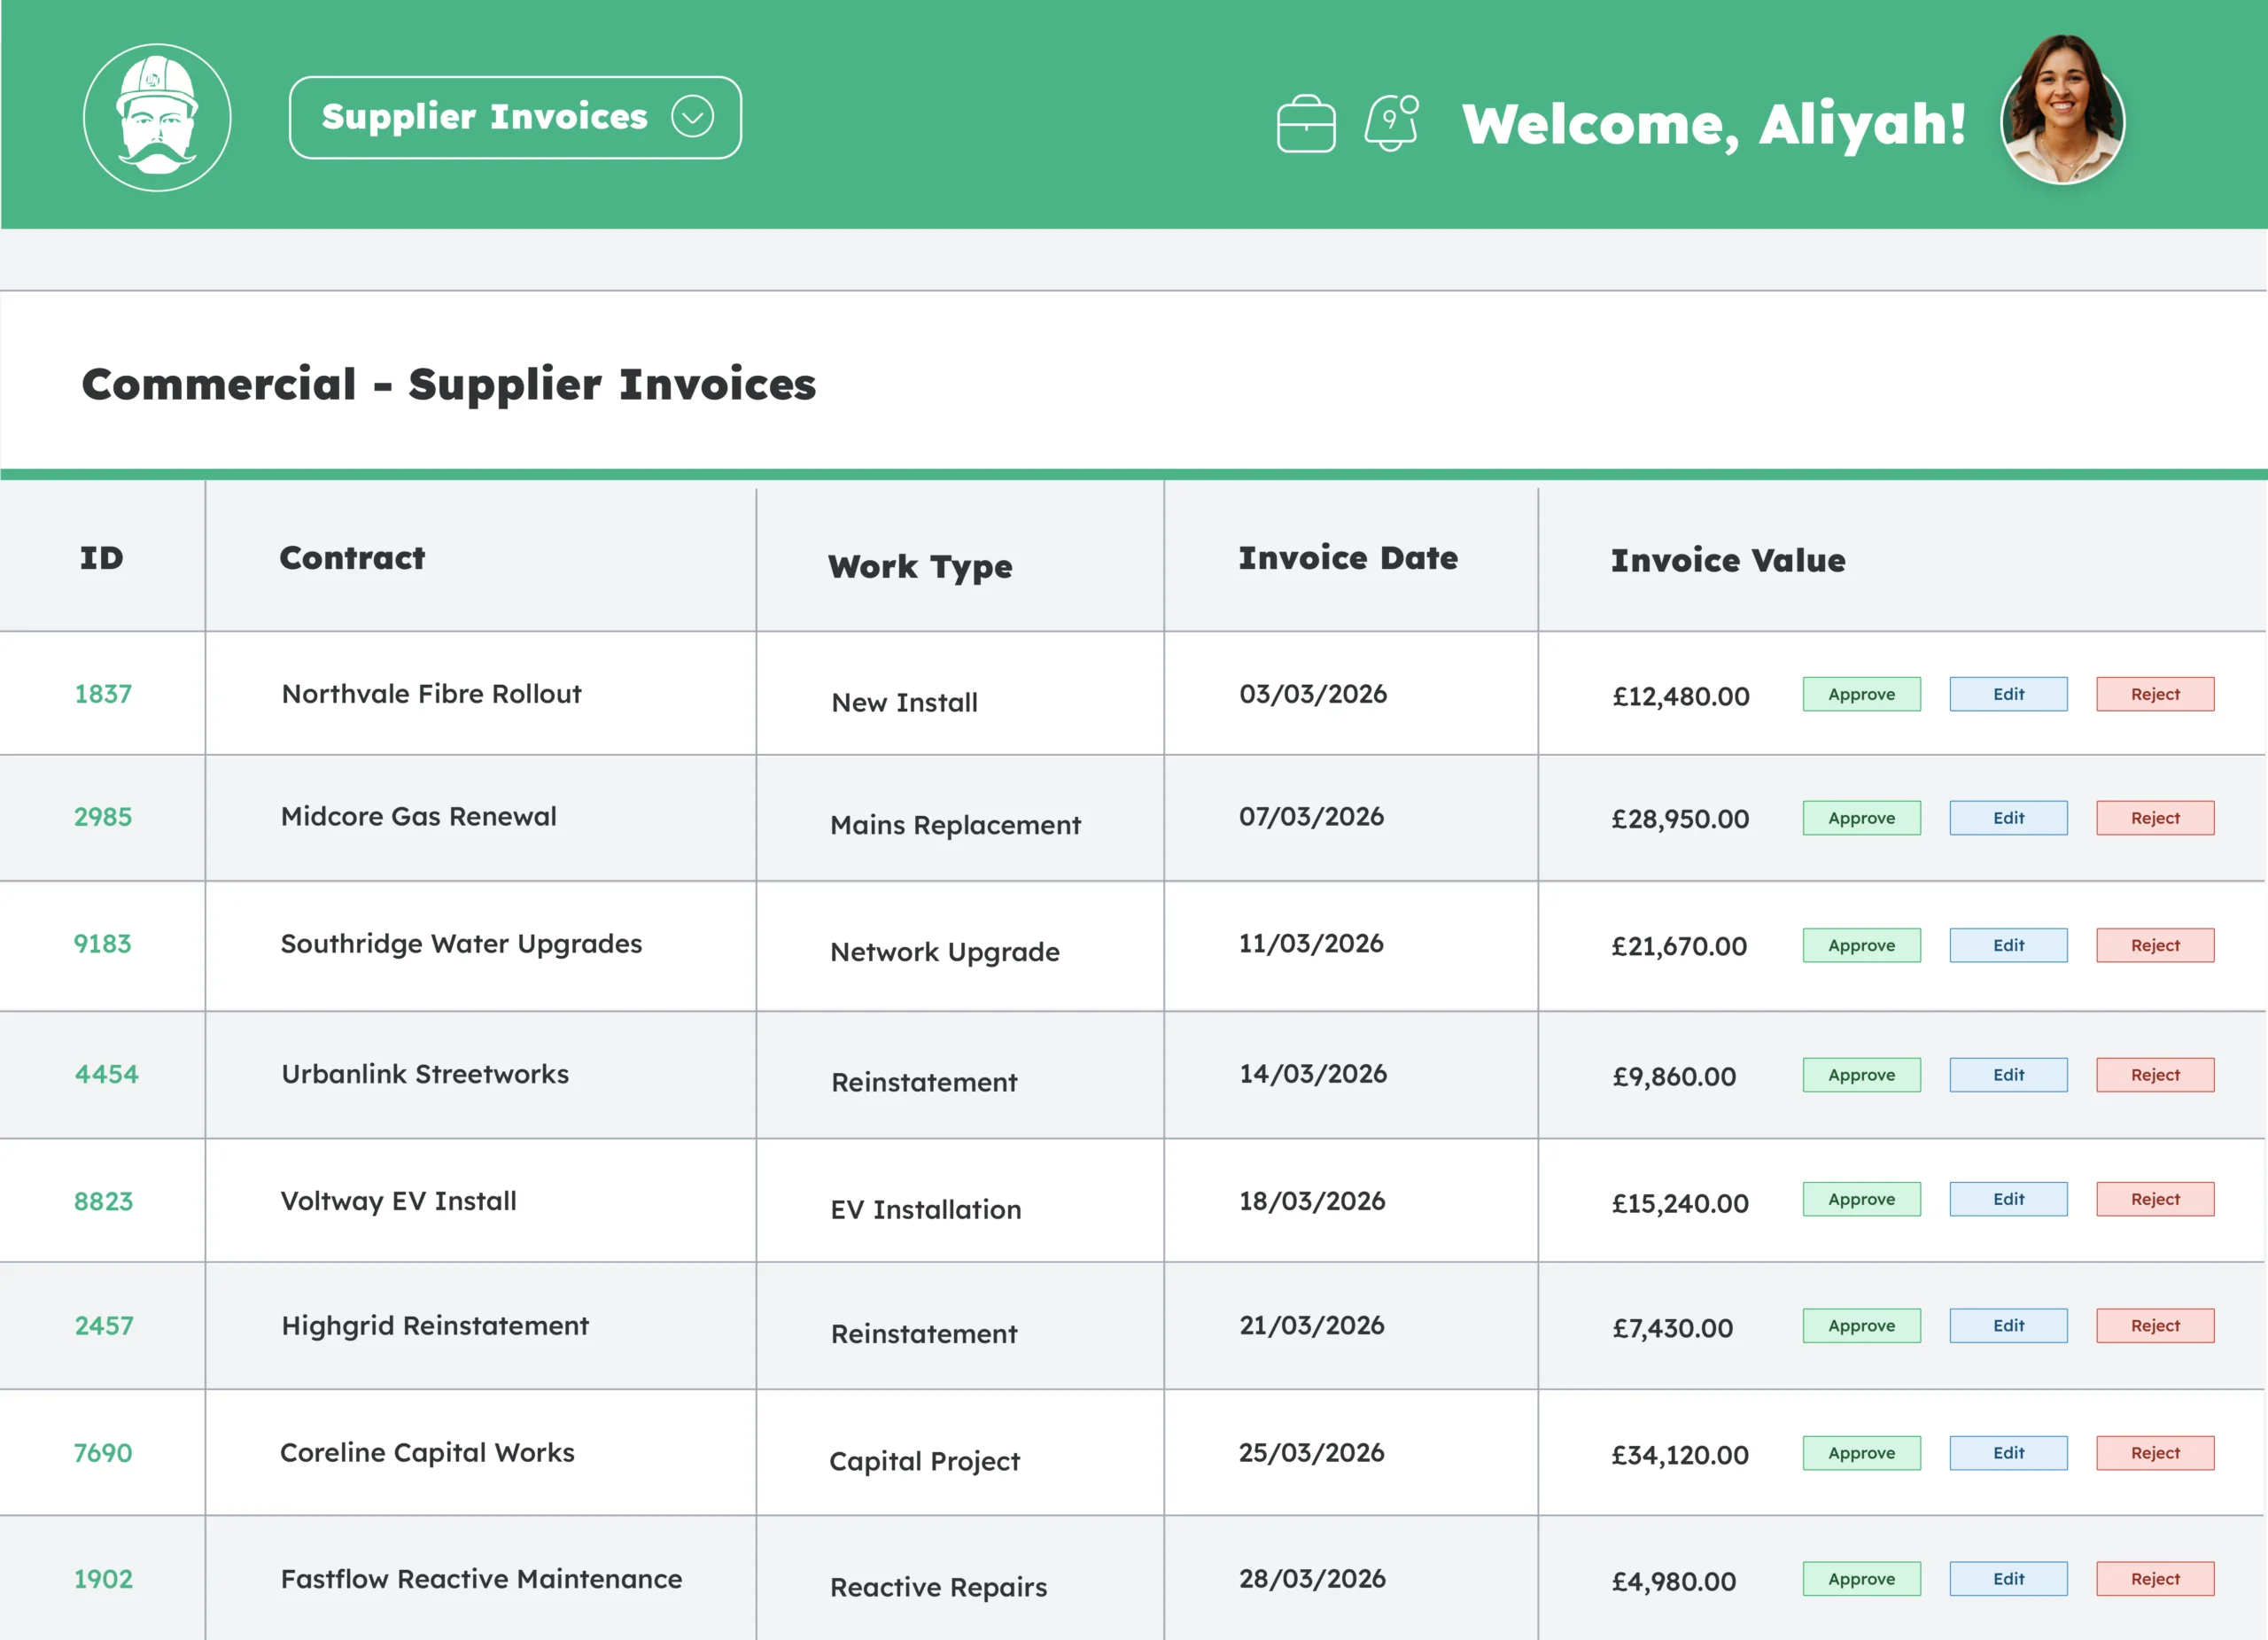This screenshot has height=1640, width=2268.
Task: Open invoice ID 9183 link
Action: point(102,944)
